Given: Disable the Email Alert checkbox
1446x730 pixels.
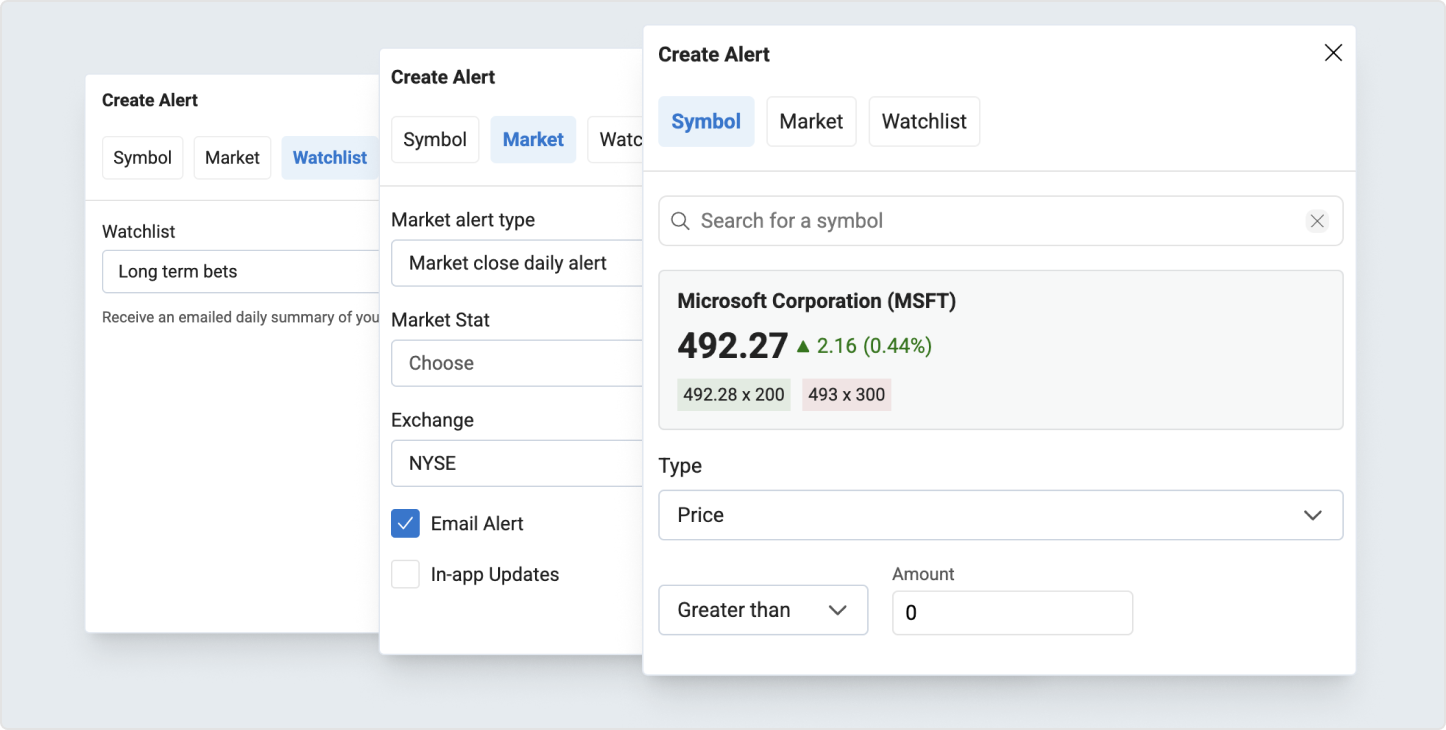Looking at the screenshot, I should pos(405,523).
